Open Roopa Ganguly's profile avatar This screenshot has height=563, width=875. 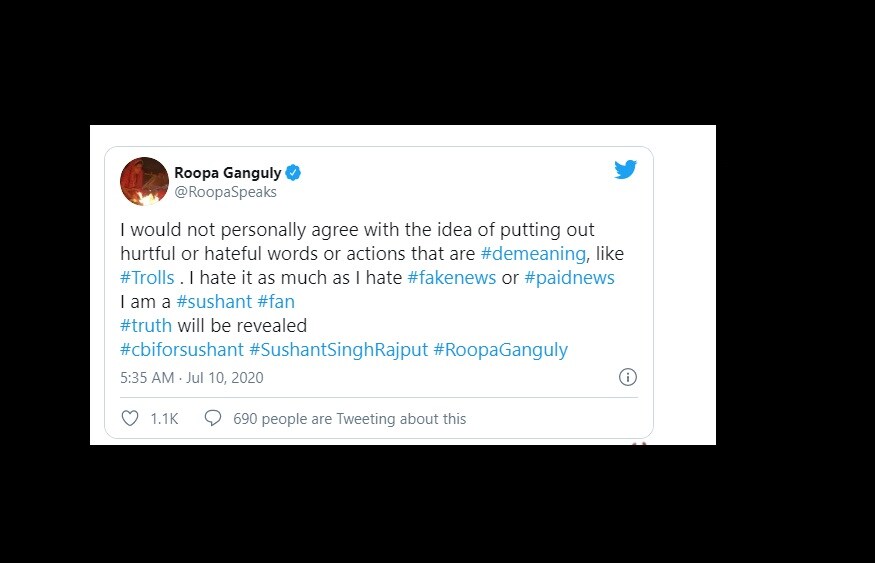click(x=145, y=181)
